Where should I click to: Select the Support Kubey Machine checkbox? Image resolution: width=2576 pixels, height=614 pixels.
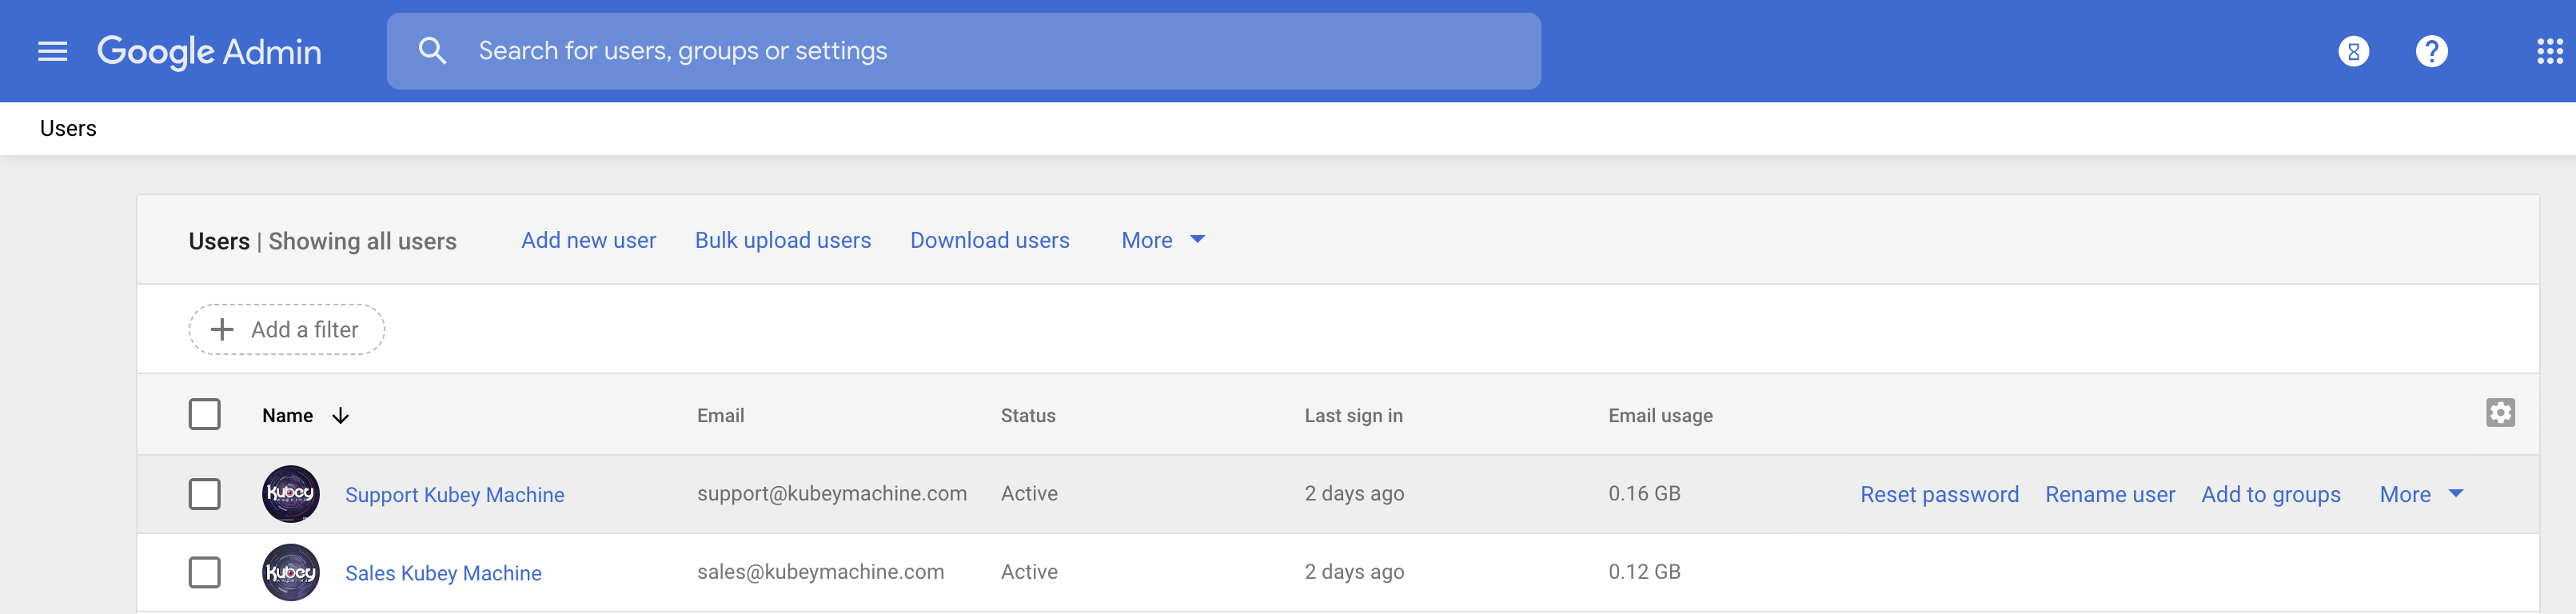click(x=204, y=494)
